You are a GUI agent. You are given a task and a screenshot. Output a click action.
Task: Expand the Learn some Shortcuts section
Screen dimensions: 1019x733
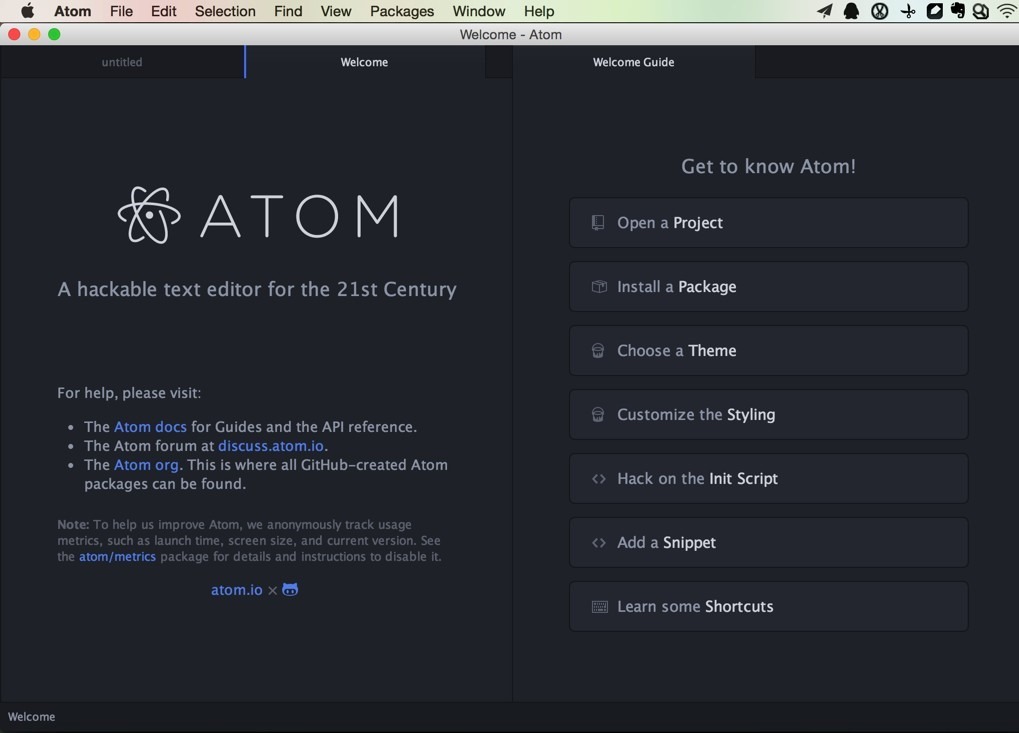(x=768, y=607)
